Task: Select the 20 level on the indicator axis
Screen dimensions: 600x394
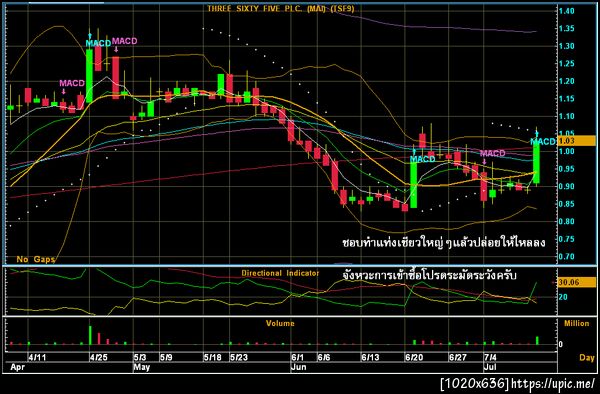Action: 563,297
